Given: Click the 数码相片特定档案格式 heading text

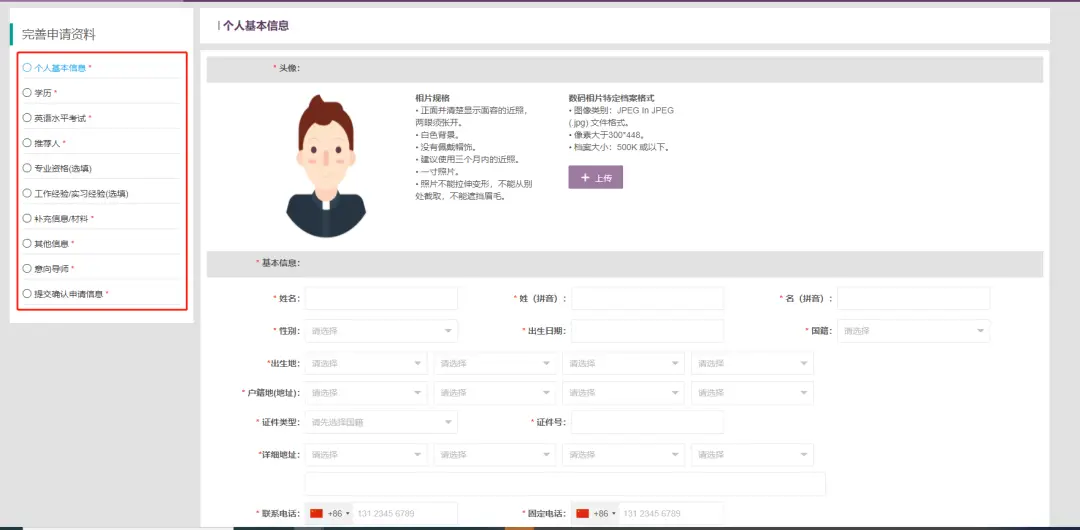Looking at the screenshot, I should click(x=611, y=98).
